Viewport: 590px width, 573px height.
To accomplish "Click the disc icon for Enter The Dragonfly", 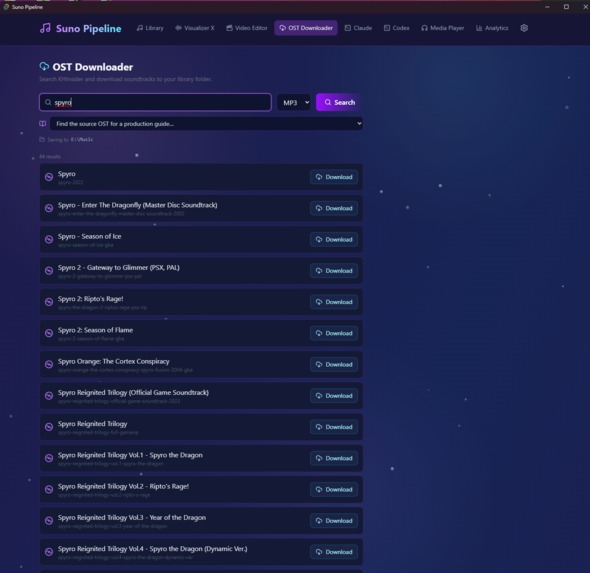I will 49,208.
